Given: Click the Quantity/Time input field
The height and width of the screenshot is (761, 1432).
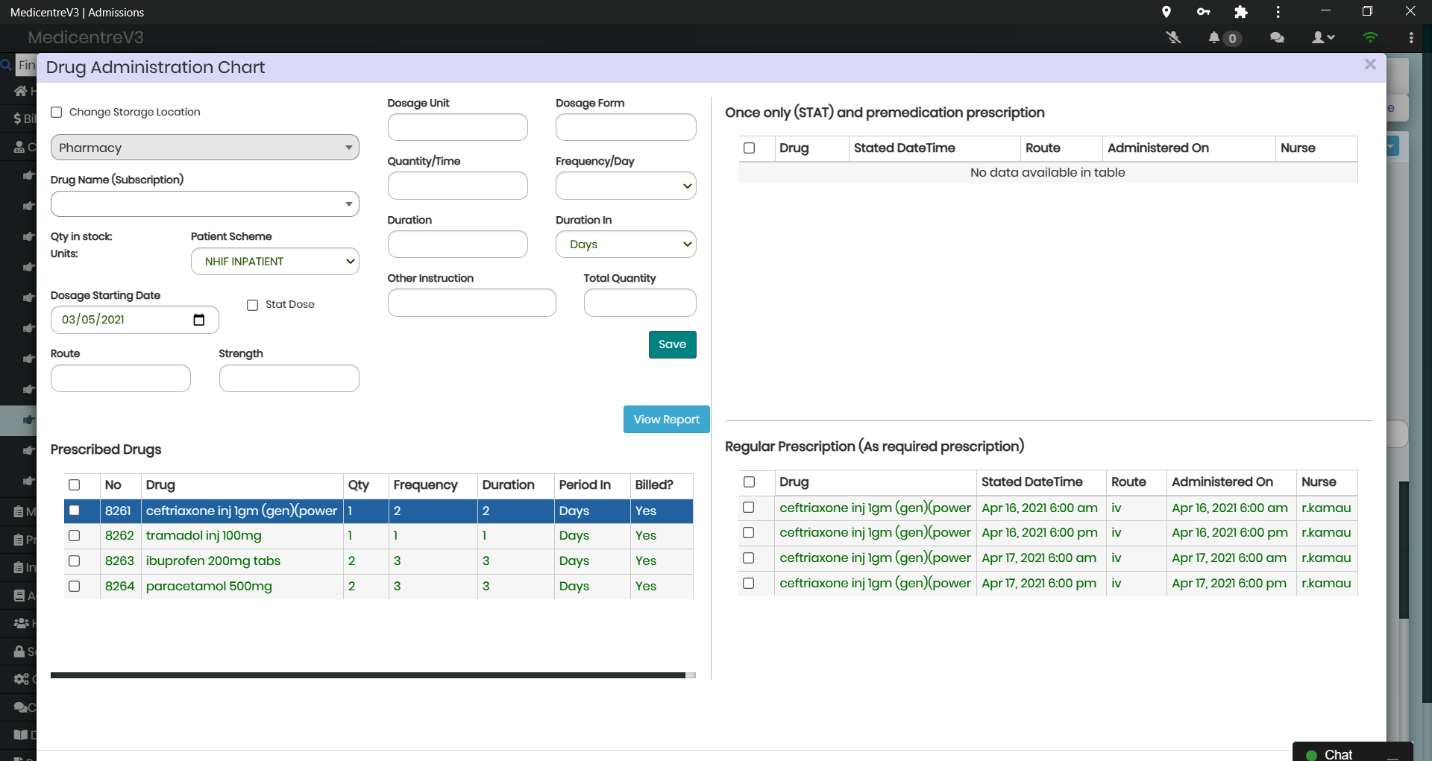Looking at the screenshot, I should tap(458, 186).
